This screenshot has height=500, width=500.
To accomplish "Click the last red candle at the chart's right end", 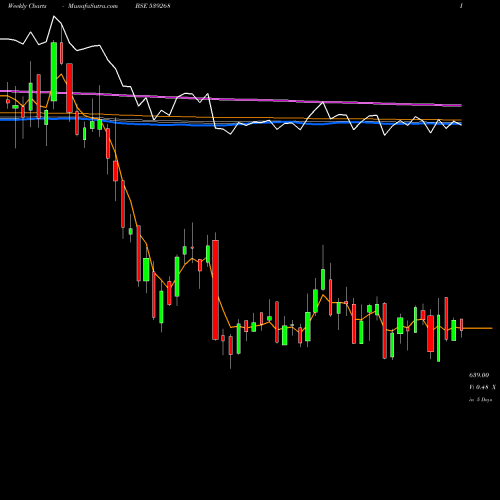I will pyautogui.click(x=462, y=324).
